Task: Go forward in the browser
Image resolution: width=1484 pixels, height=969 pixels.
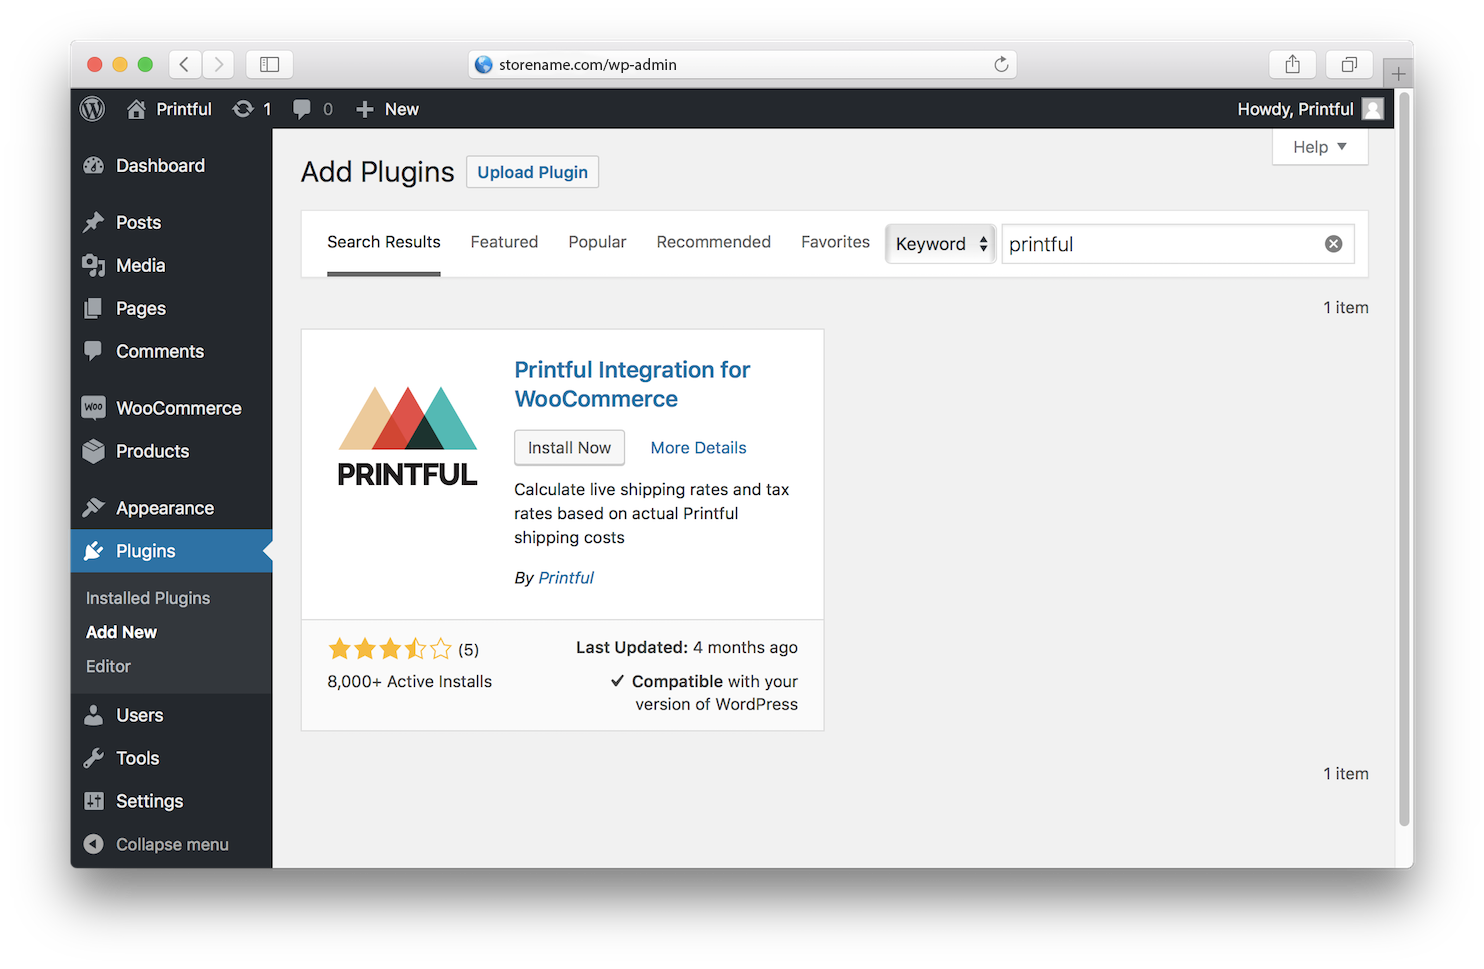Action: 218,64
